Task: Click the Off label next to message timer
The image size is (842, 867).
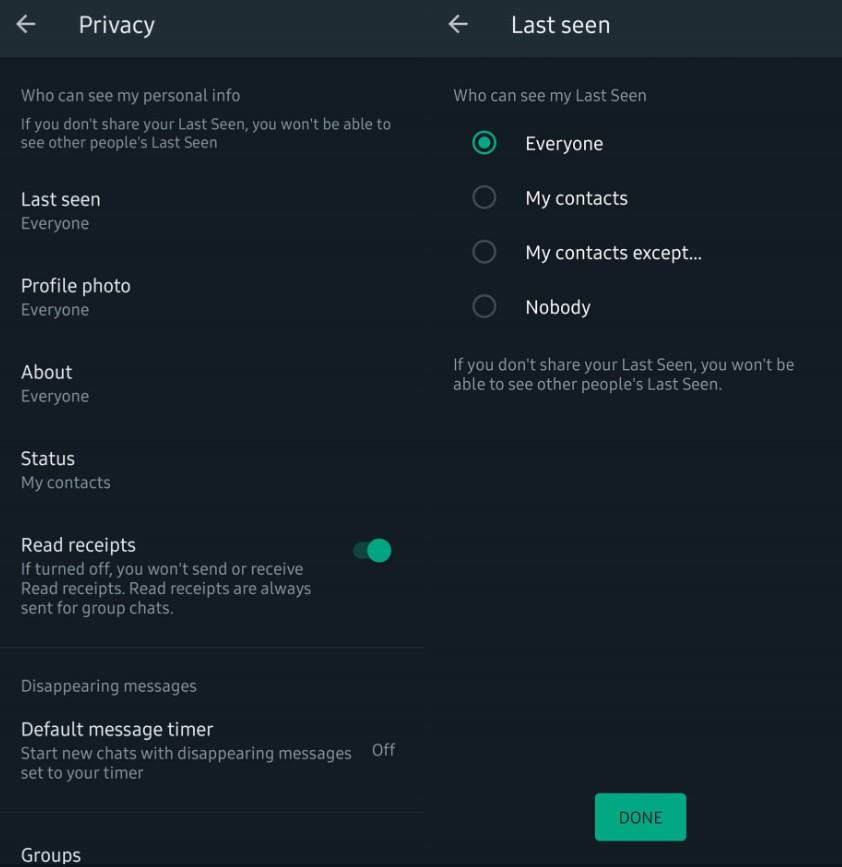Action: (x=383, y=750)
